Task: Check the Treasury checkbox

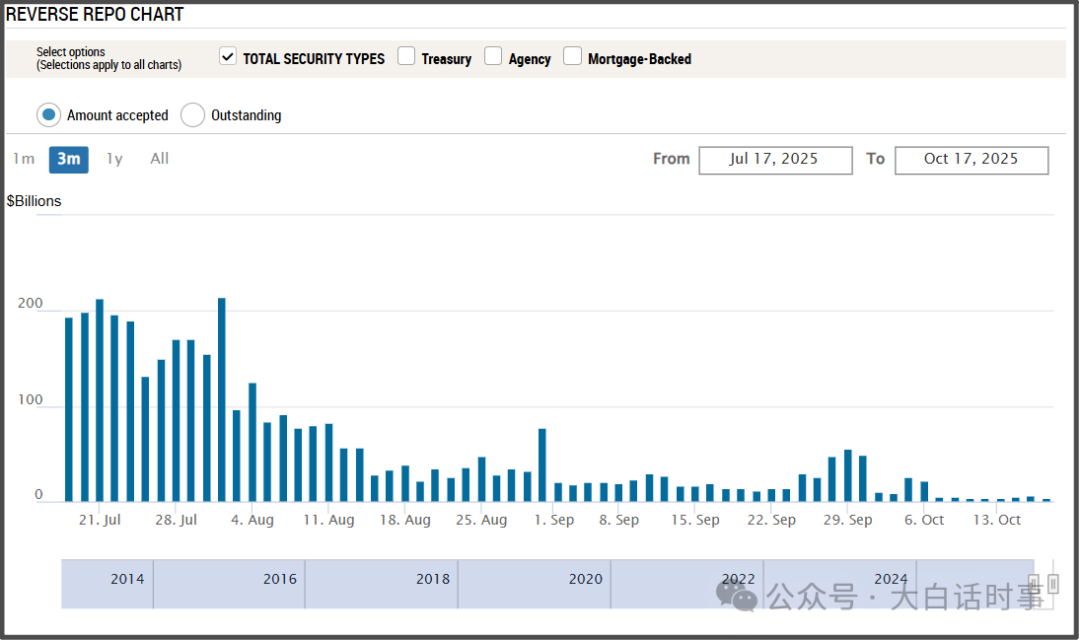Action: click(x=406, y=57)
